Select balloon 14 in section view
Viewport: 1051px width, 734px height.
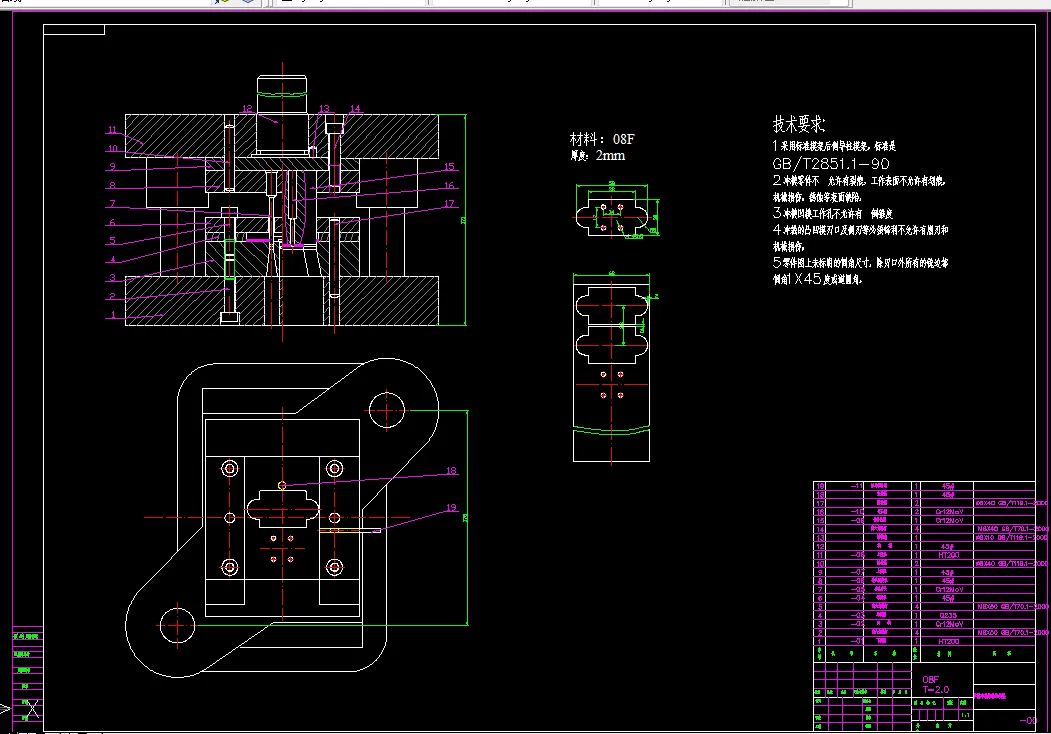coord(355,109)
